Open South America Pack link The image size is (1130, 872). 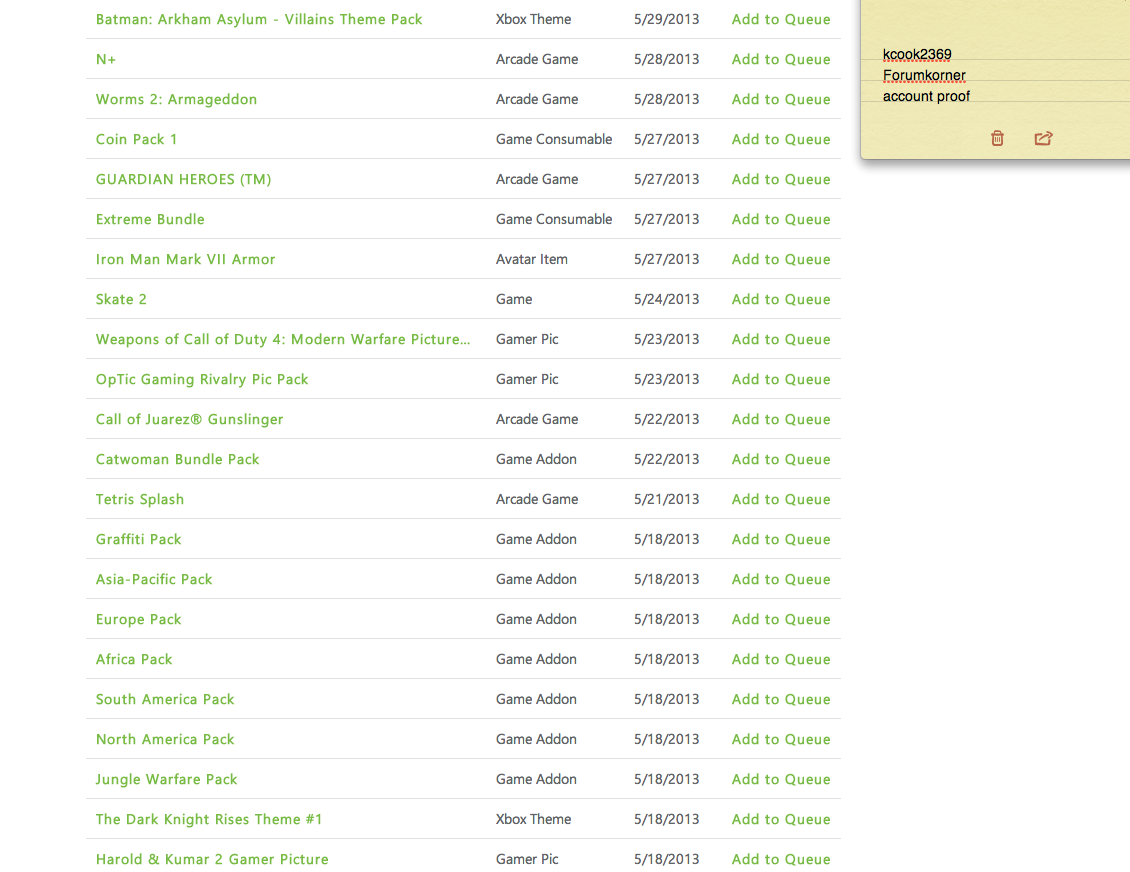tap(165, 699)
